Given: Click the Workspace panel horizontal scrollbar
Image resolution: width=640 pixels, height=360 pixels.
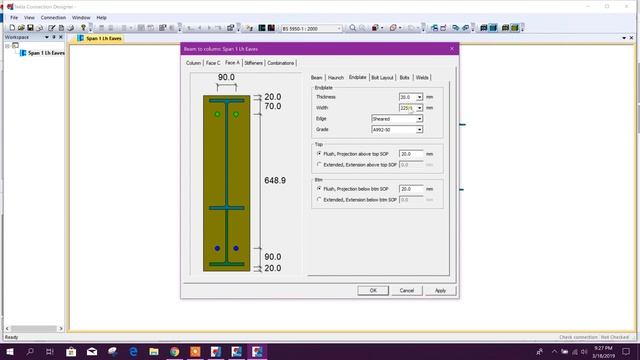Looking at the screenshot, I should pos(34,328).
